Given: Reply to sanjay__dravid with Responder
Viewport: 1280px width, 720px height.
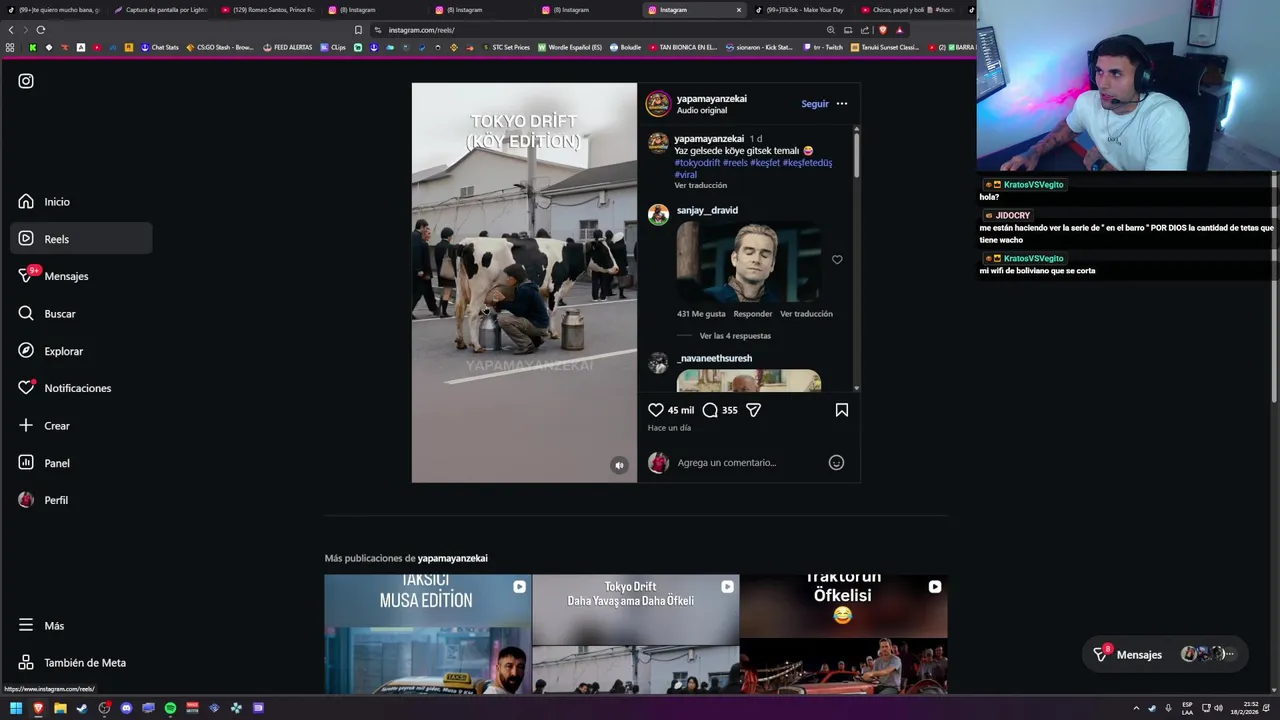Looking at the screenshot, I should tap(753, 314).
